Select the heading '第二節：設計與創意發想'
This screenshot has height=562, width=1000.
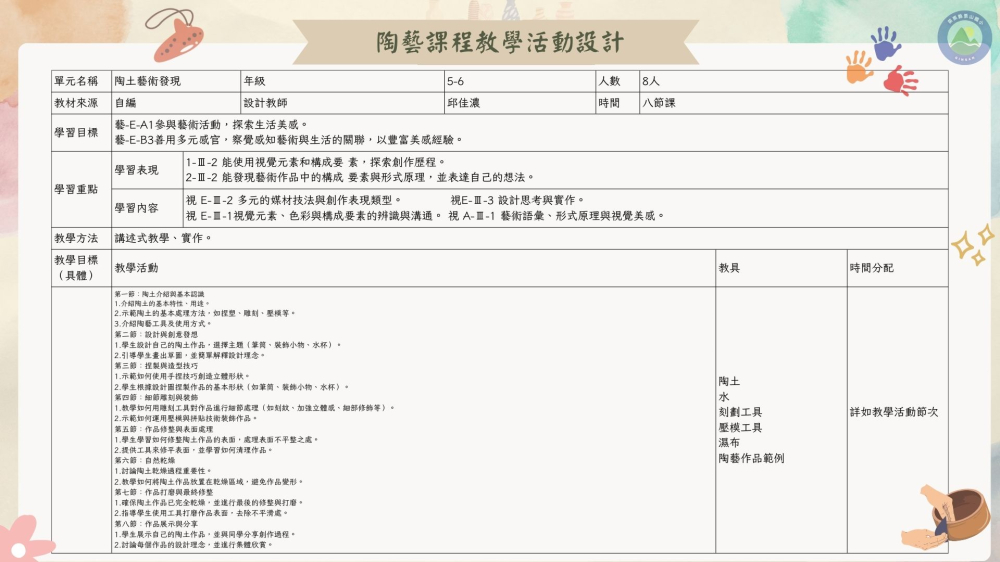coord(156,334)
